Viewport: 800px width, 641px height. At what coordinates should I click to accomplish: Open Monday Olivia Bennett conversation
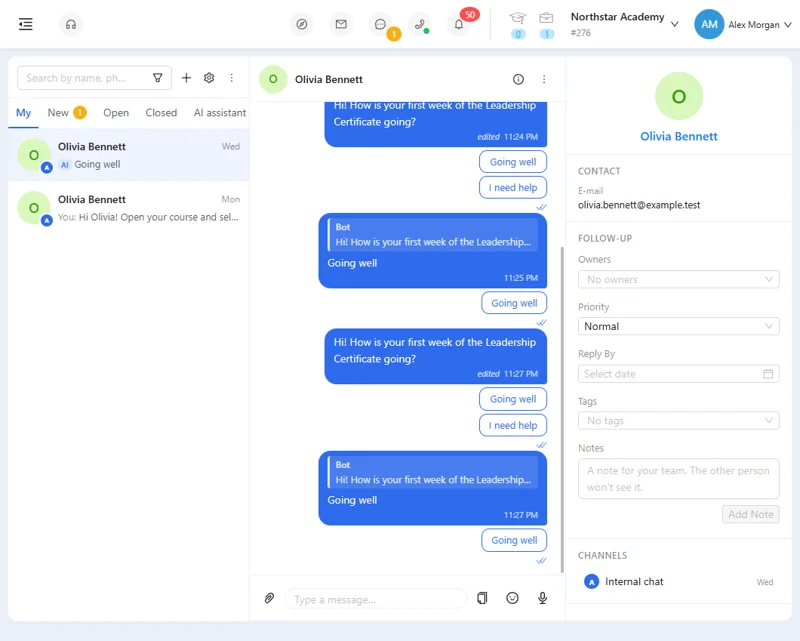pyautogui.click(x=129, y=208)
